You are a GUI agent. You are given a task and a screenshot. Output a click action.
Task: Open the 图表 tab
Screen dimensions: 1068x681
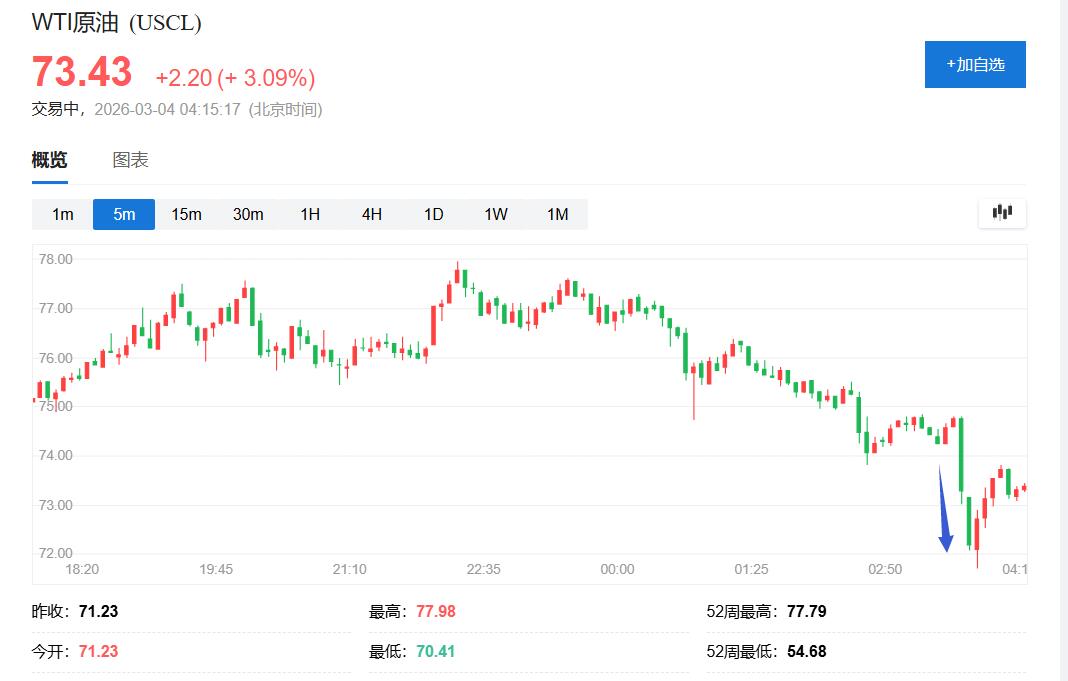[130, 160]
